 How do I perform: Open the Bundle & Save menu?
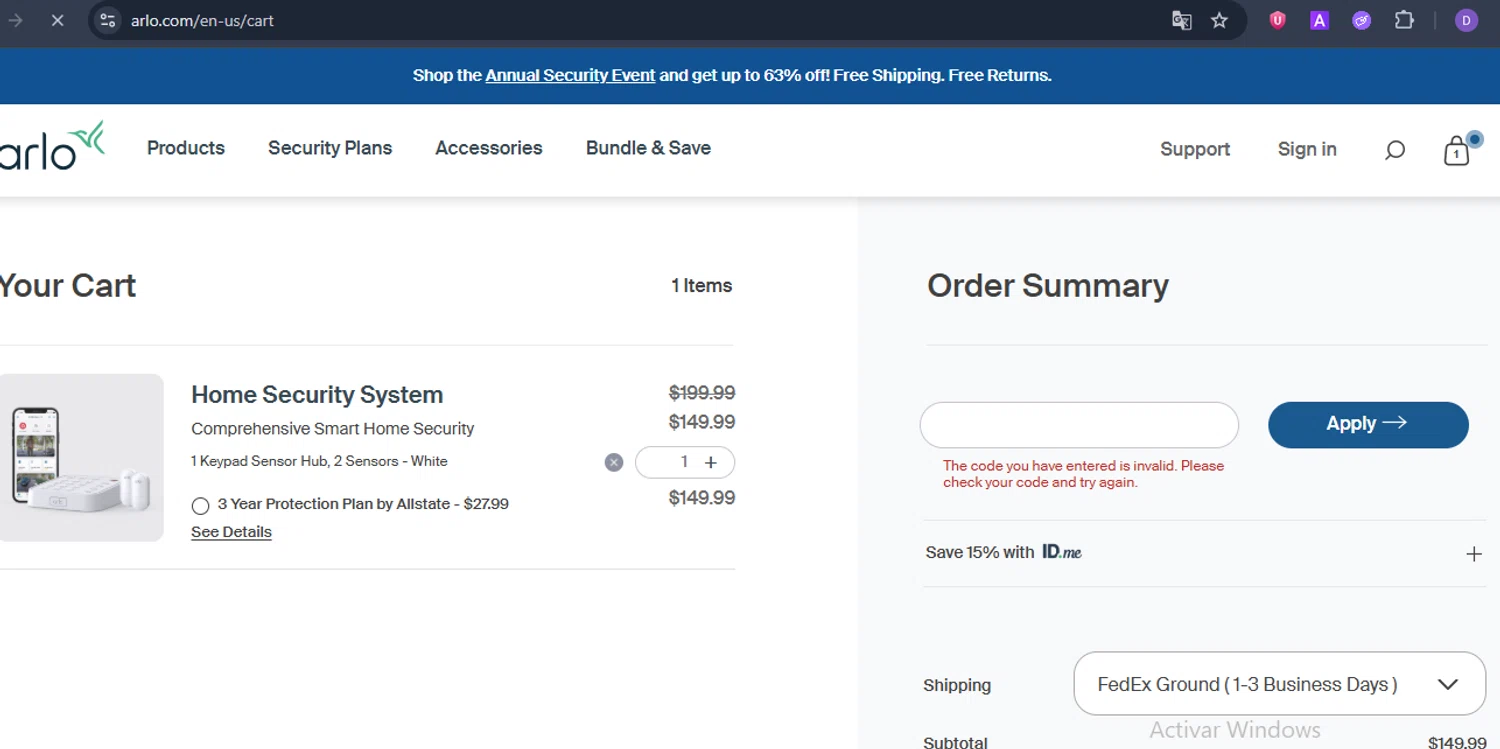pos(648,148)
